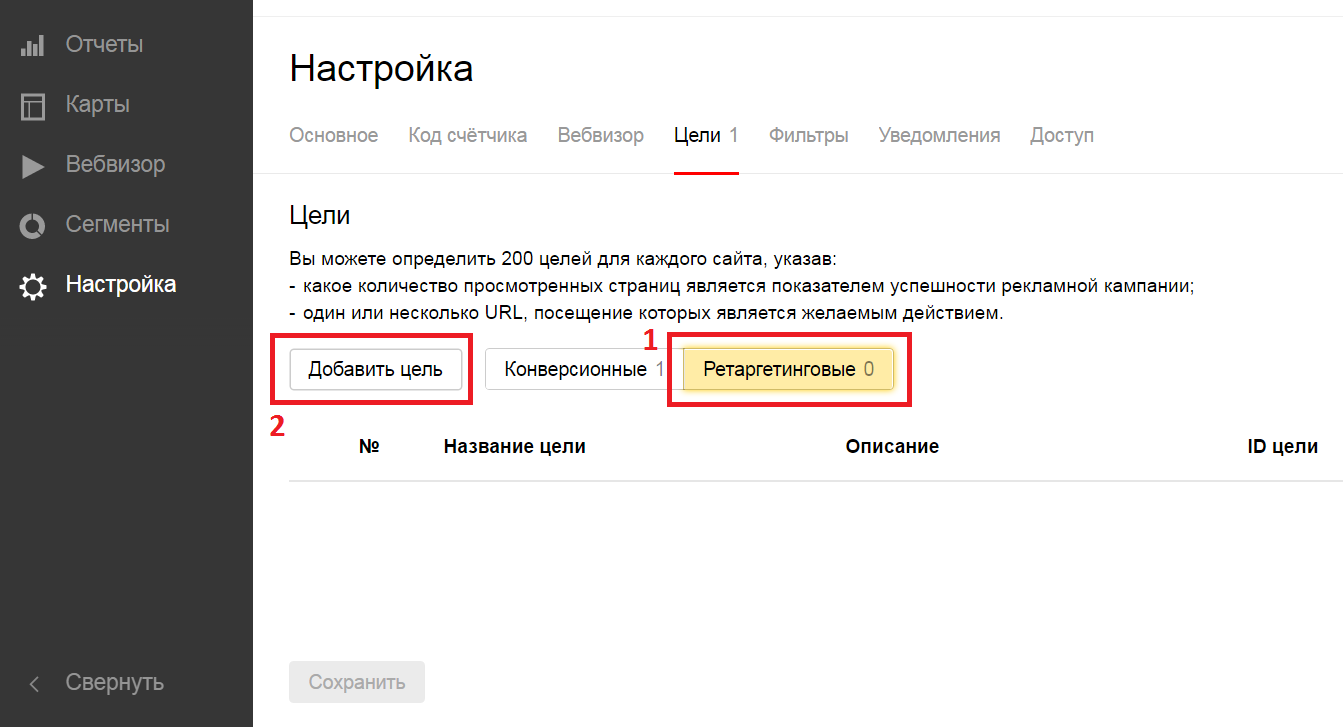Click the Название цели column header
This screenshot has height=727, width=1343.
click(514, 447)
